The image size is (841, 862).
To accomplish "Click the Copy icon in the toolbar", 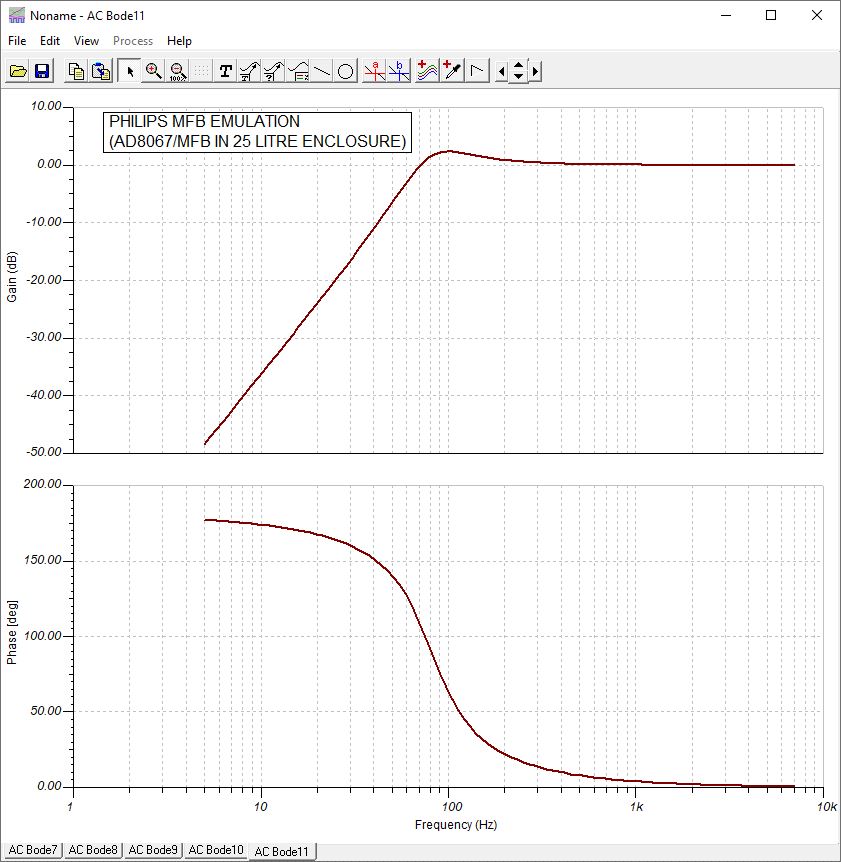I will coord(76,71).
